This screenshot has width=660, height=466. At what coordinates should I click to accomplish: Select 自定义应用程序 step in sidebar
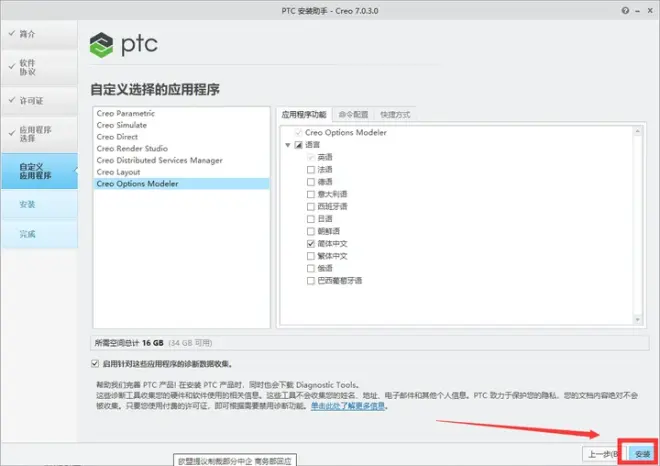point(39,171)
